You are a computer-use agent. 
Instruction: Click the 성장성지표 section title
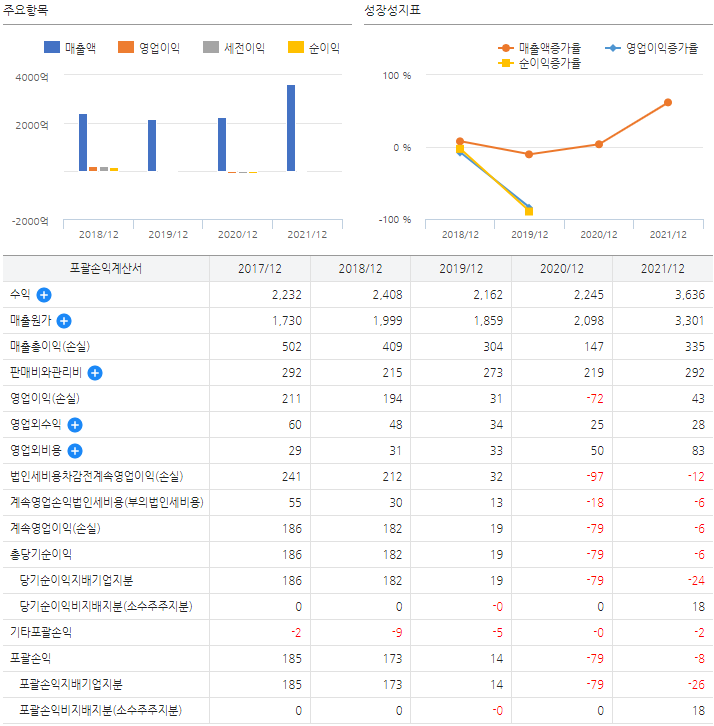pos(392,10)
